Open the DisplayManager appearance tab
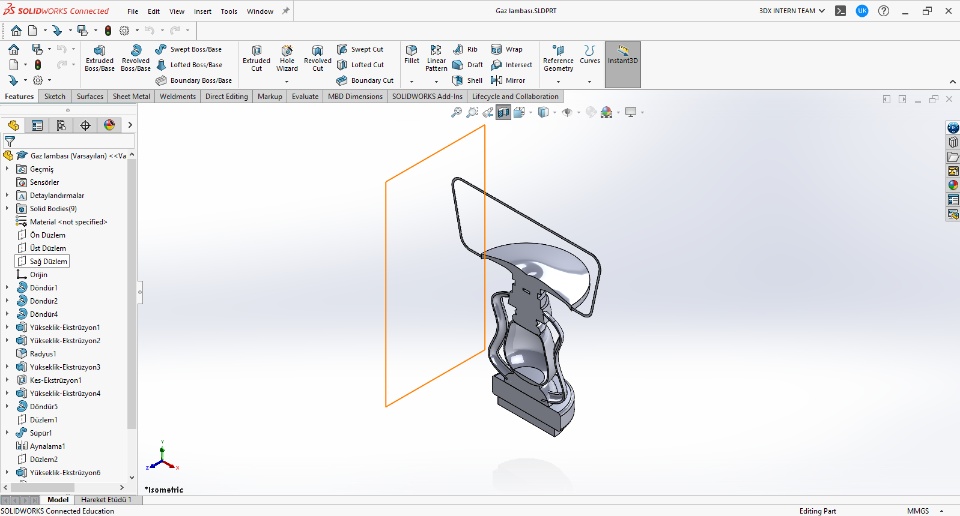Viewport: 960px width, 516px height. pos(110,125)
